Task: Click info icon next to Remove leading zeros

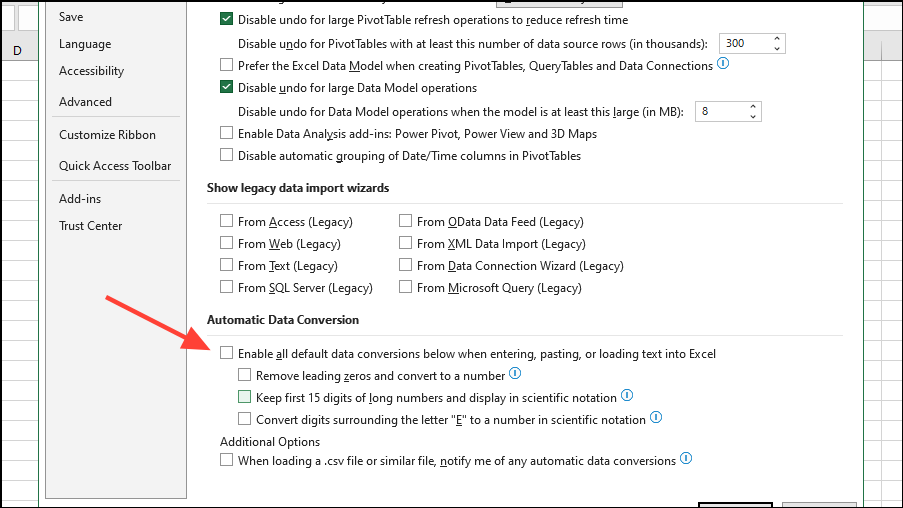Action: pyautogui.click(x=515, y=374)
